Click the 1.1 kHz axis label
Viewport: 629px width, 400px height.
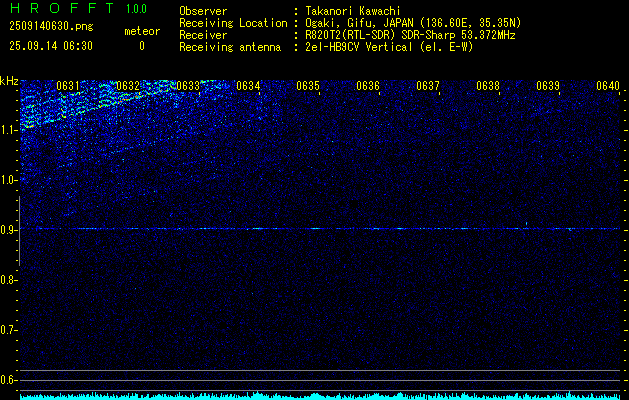coord(8,130)
